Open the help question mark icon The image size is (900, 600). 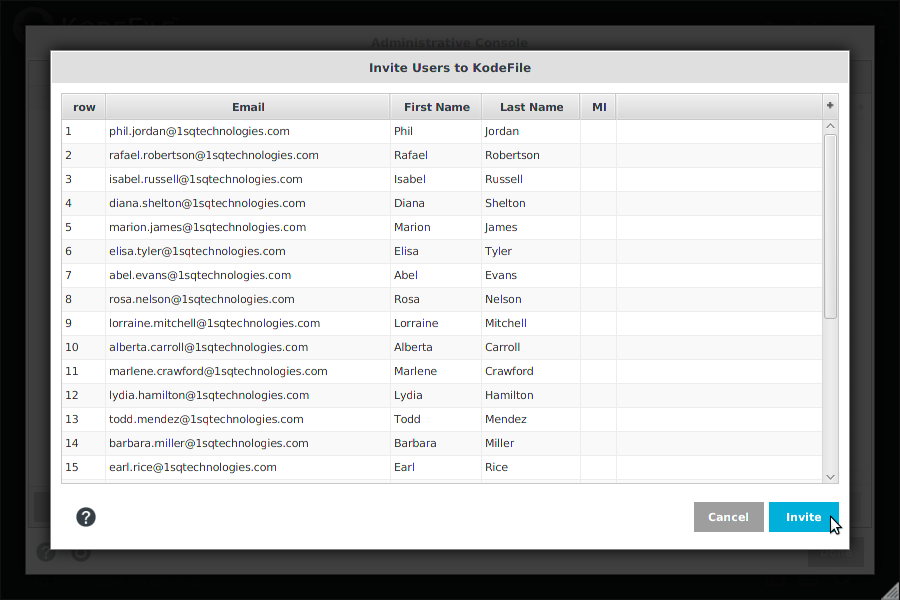coord(86,517)
